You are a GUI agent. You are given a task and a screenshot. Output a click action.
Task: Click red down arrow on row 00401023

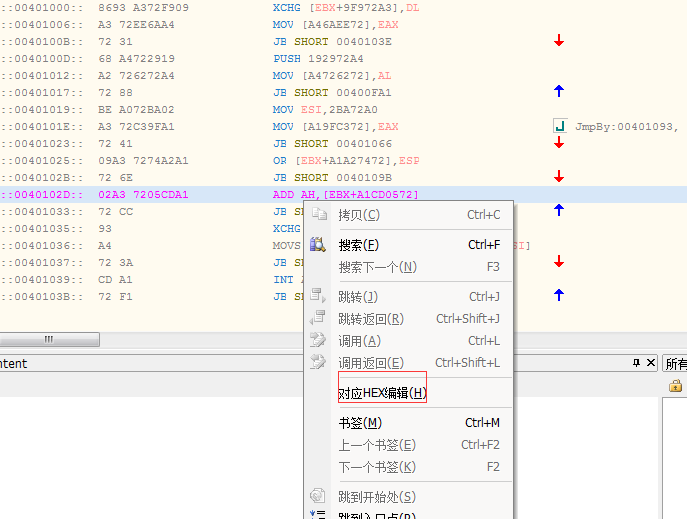pyautogui.click(x=559, y=142)
